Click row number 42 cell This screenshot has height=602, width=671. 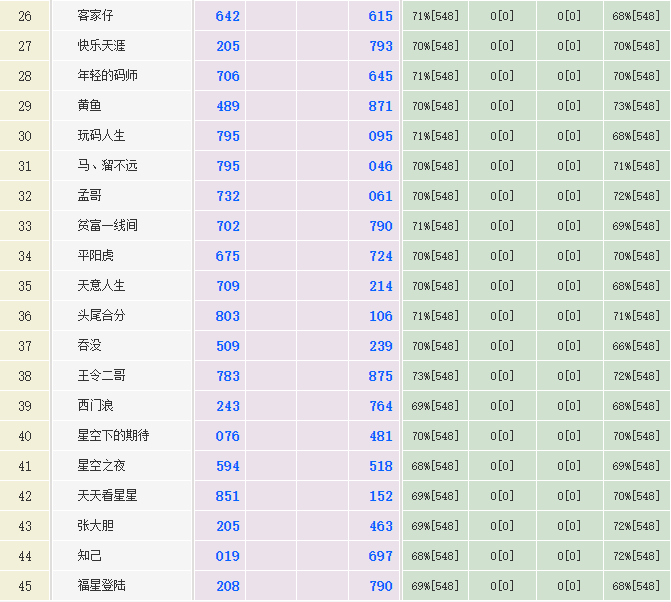coord(25,496)
